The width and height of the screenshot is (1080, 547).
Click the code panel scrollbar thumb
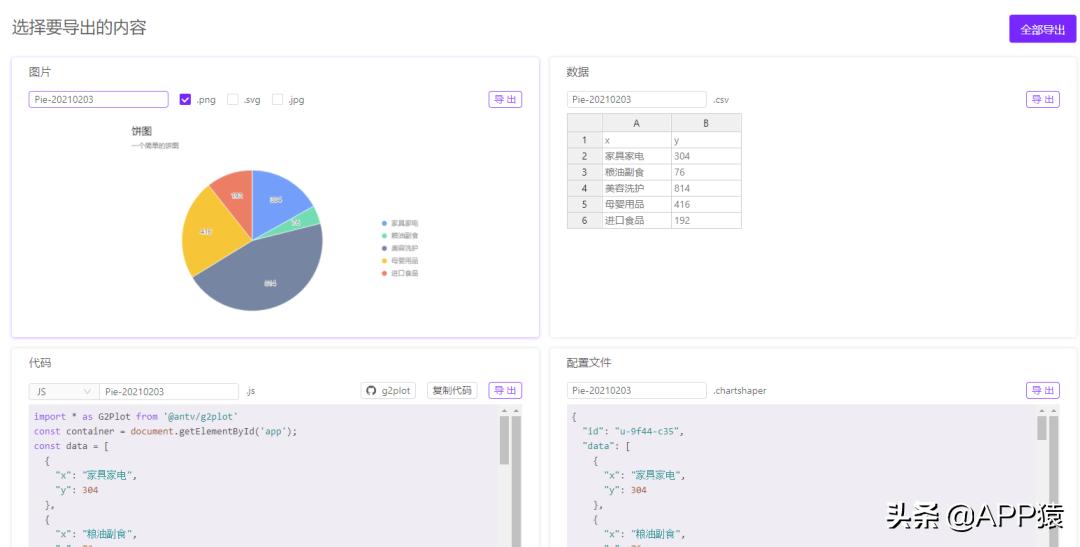(x=504, y=440)
